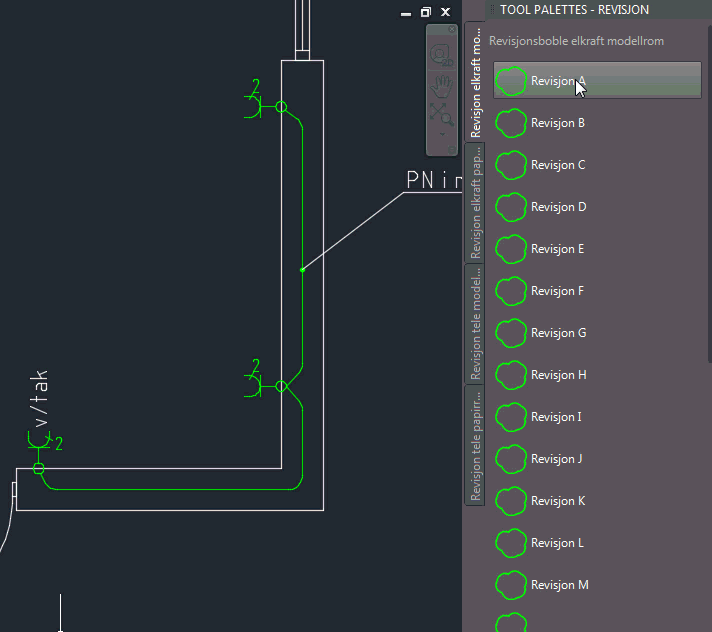Switch to the Revisjon elkraft papir tab
Screen dimensions: 712x632
tap(476, 202)
